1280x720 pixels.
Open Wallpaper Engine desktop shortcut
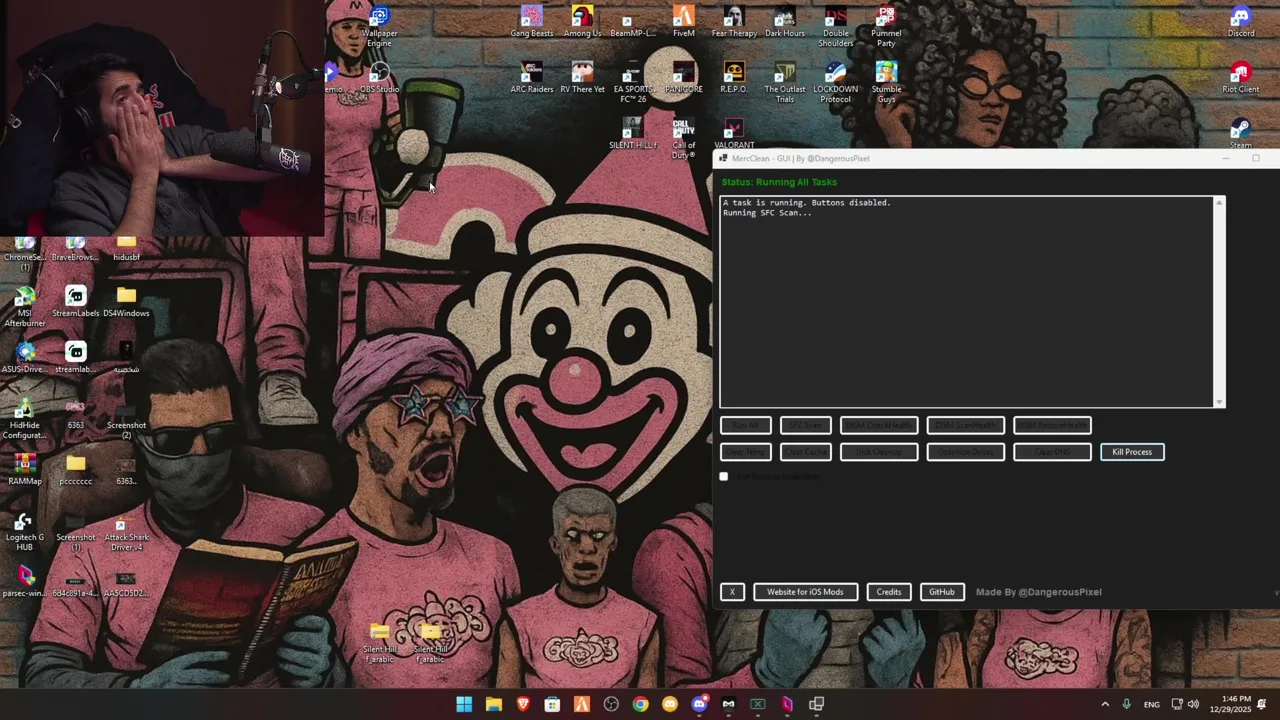pos(379,27)
